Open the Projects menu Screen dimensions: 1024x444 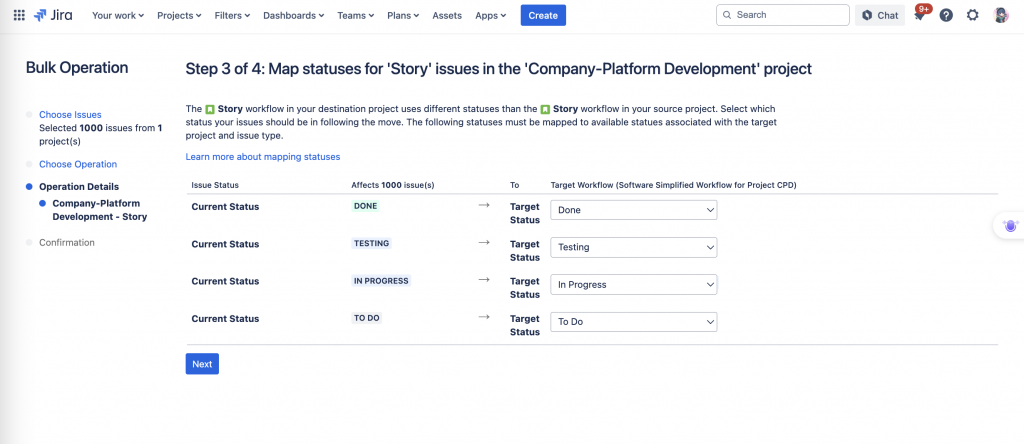(180, 15)
